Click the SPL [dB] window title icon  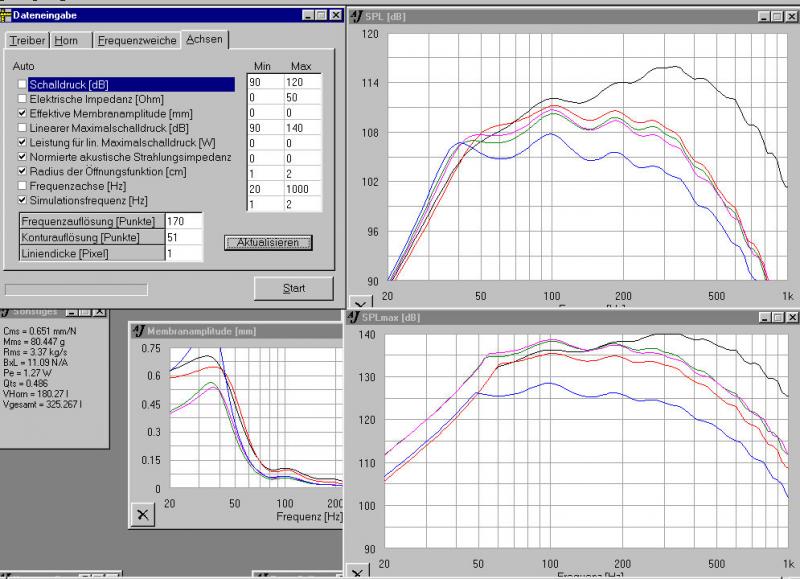(x=358, y=16)
